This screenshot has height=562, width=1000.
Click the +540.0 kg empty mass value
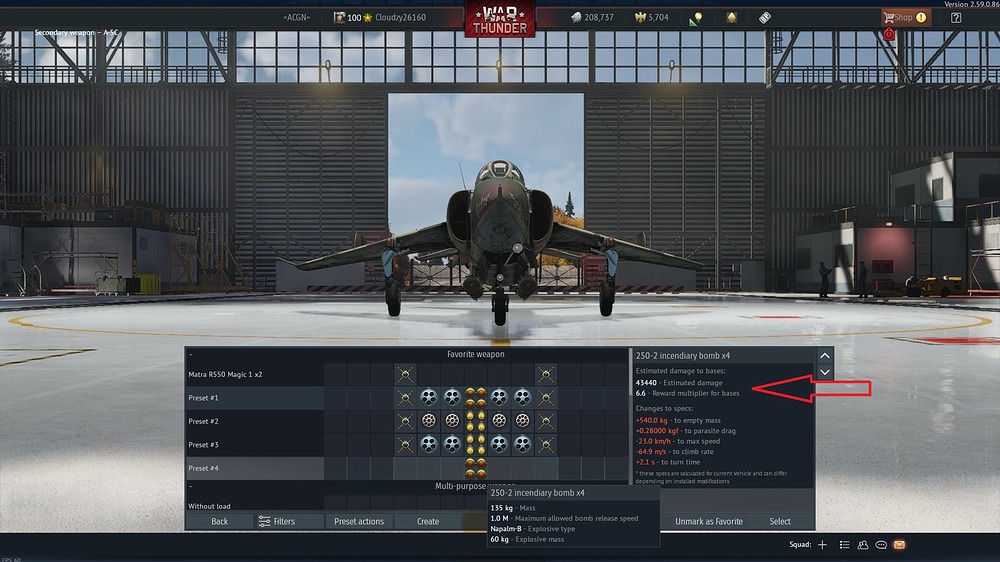click(651, 420)
